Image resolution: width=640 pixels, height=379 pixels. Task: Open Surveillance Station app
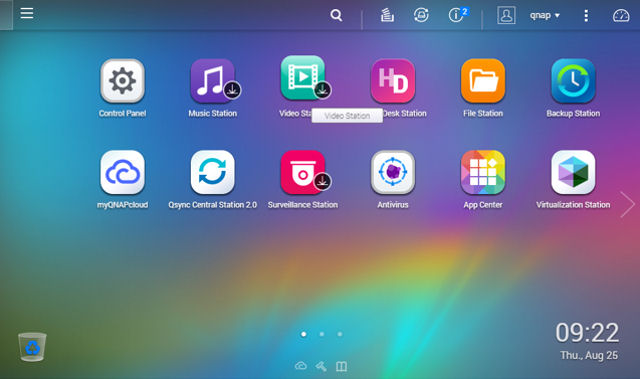pyautogui.click(x=302, y=172)
